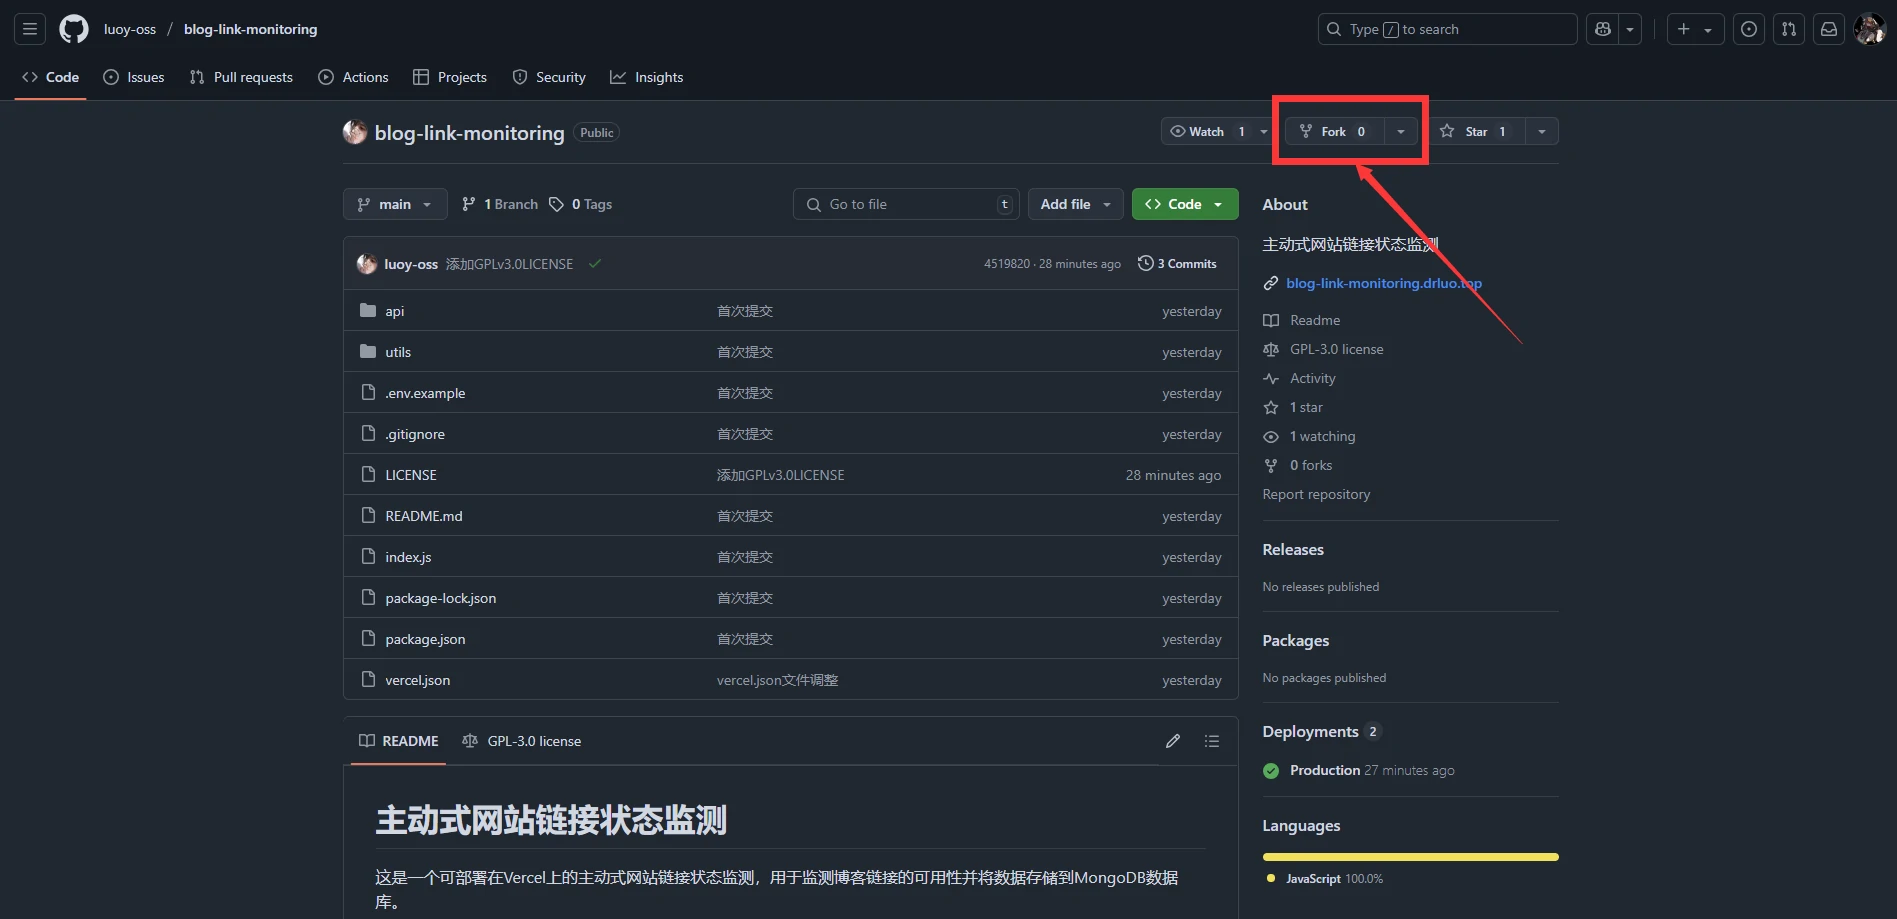
Task: Switch to the Actions tab
Action: (354, 77)
